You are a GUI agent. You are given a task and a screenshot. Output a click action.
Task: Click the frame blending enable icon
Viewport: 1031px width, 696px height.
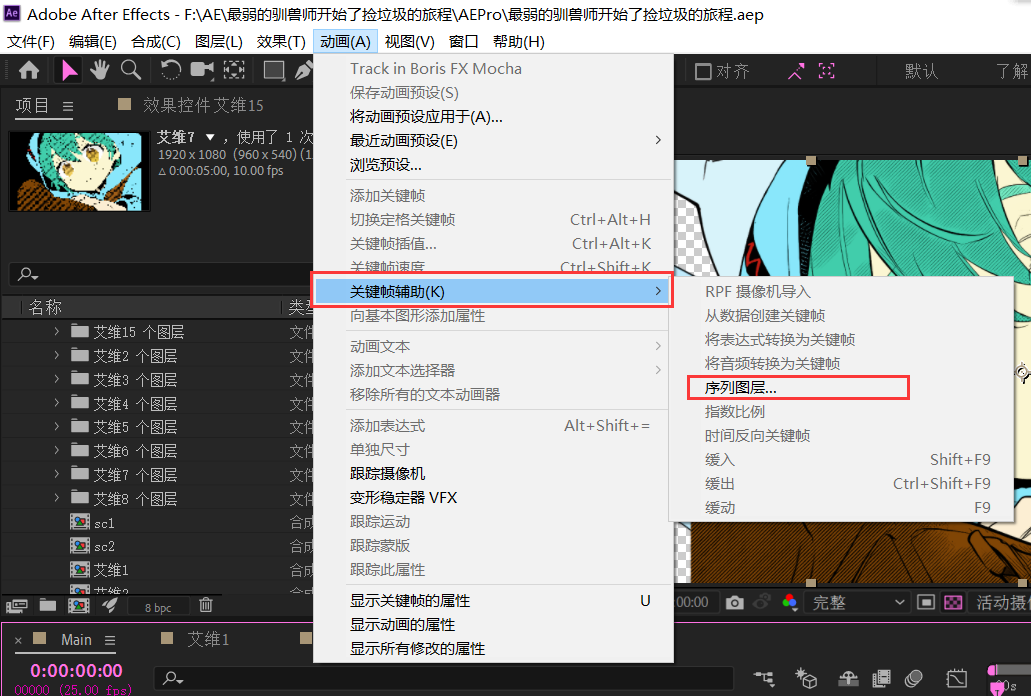[881, 678]
